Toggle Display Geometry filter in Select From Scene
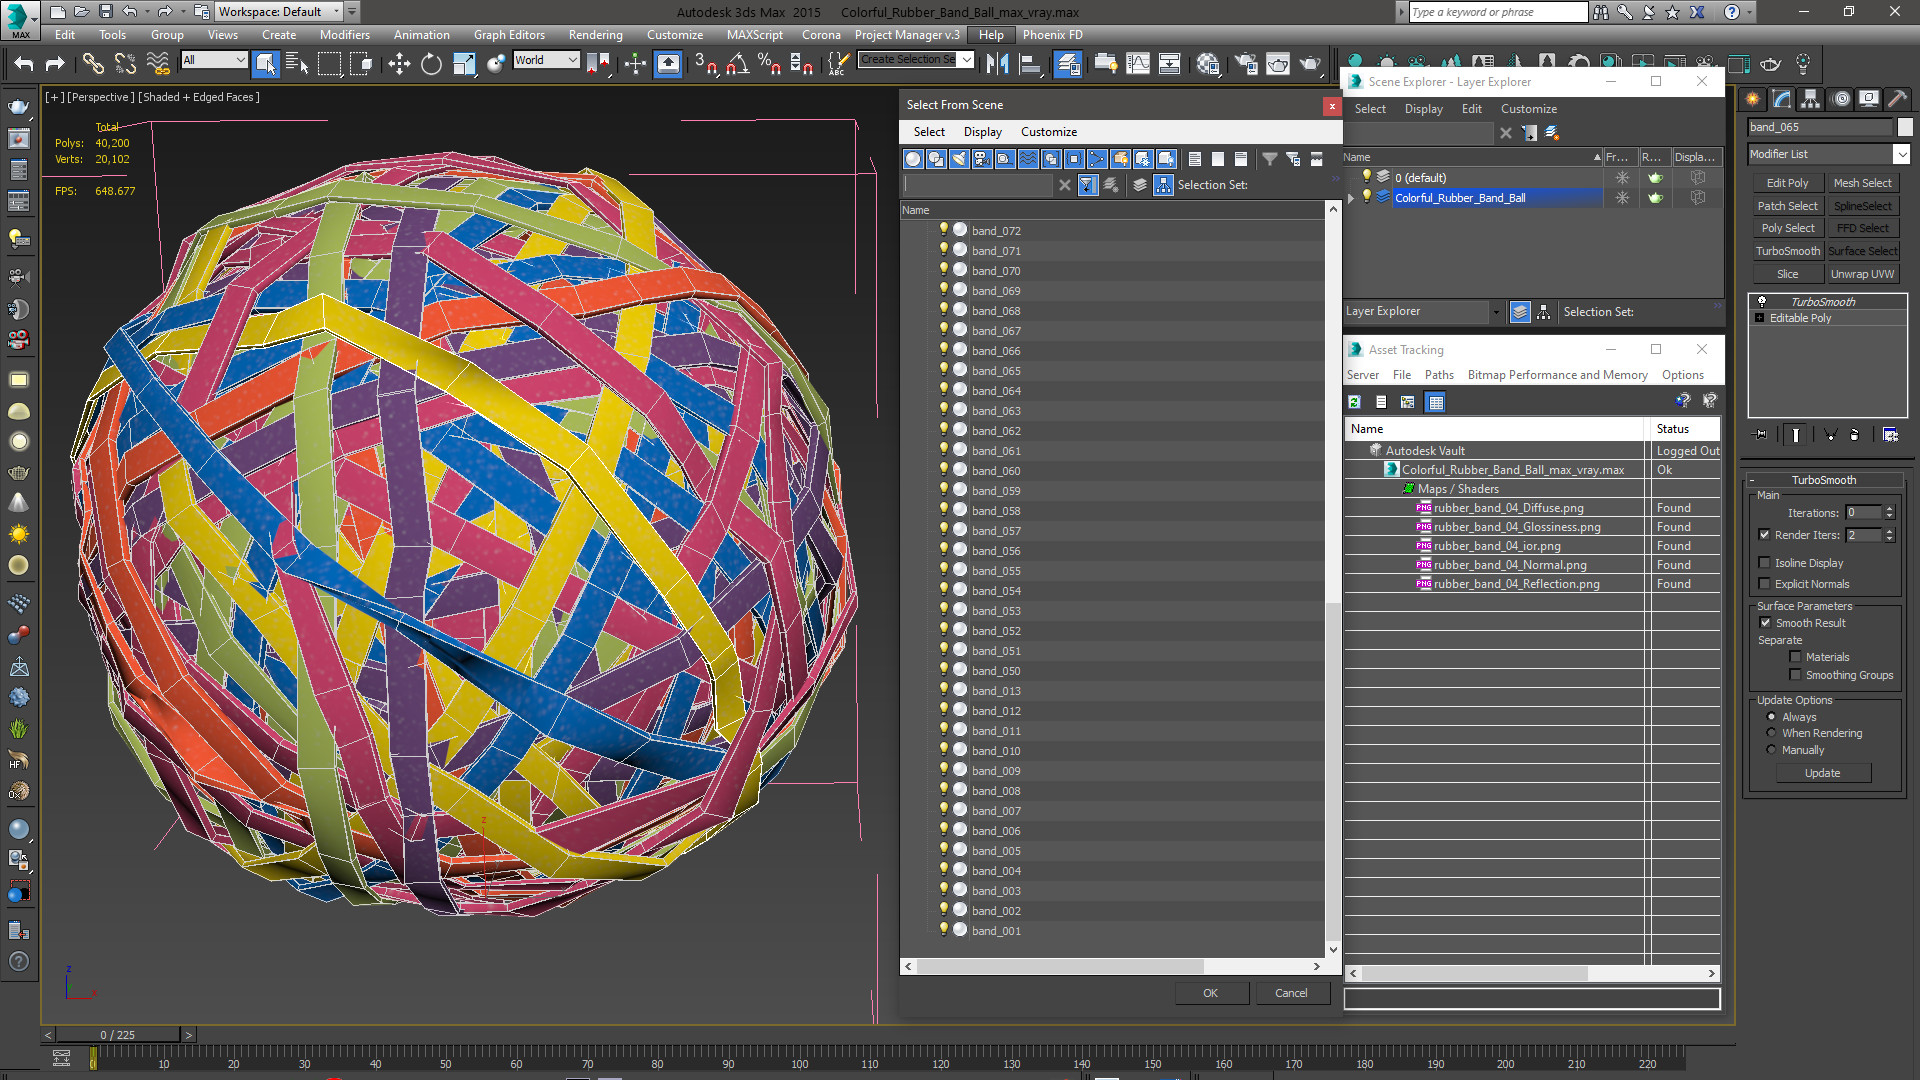Image resolution: width=1920 pixels, height=1080 pixels. [913, 159]
